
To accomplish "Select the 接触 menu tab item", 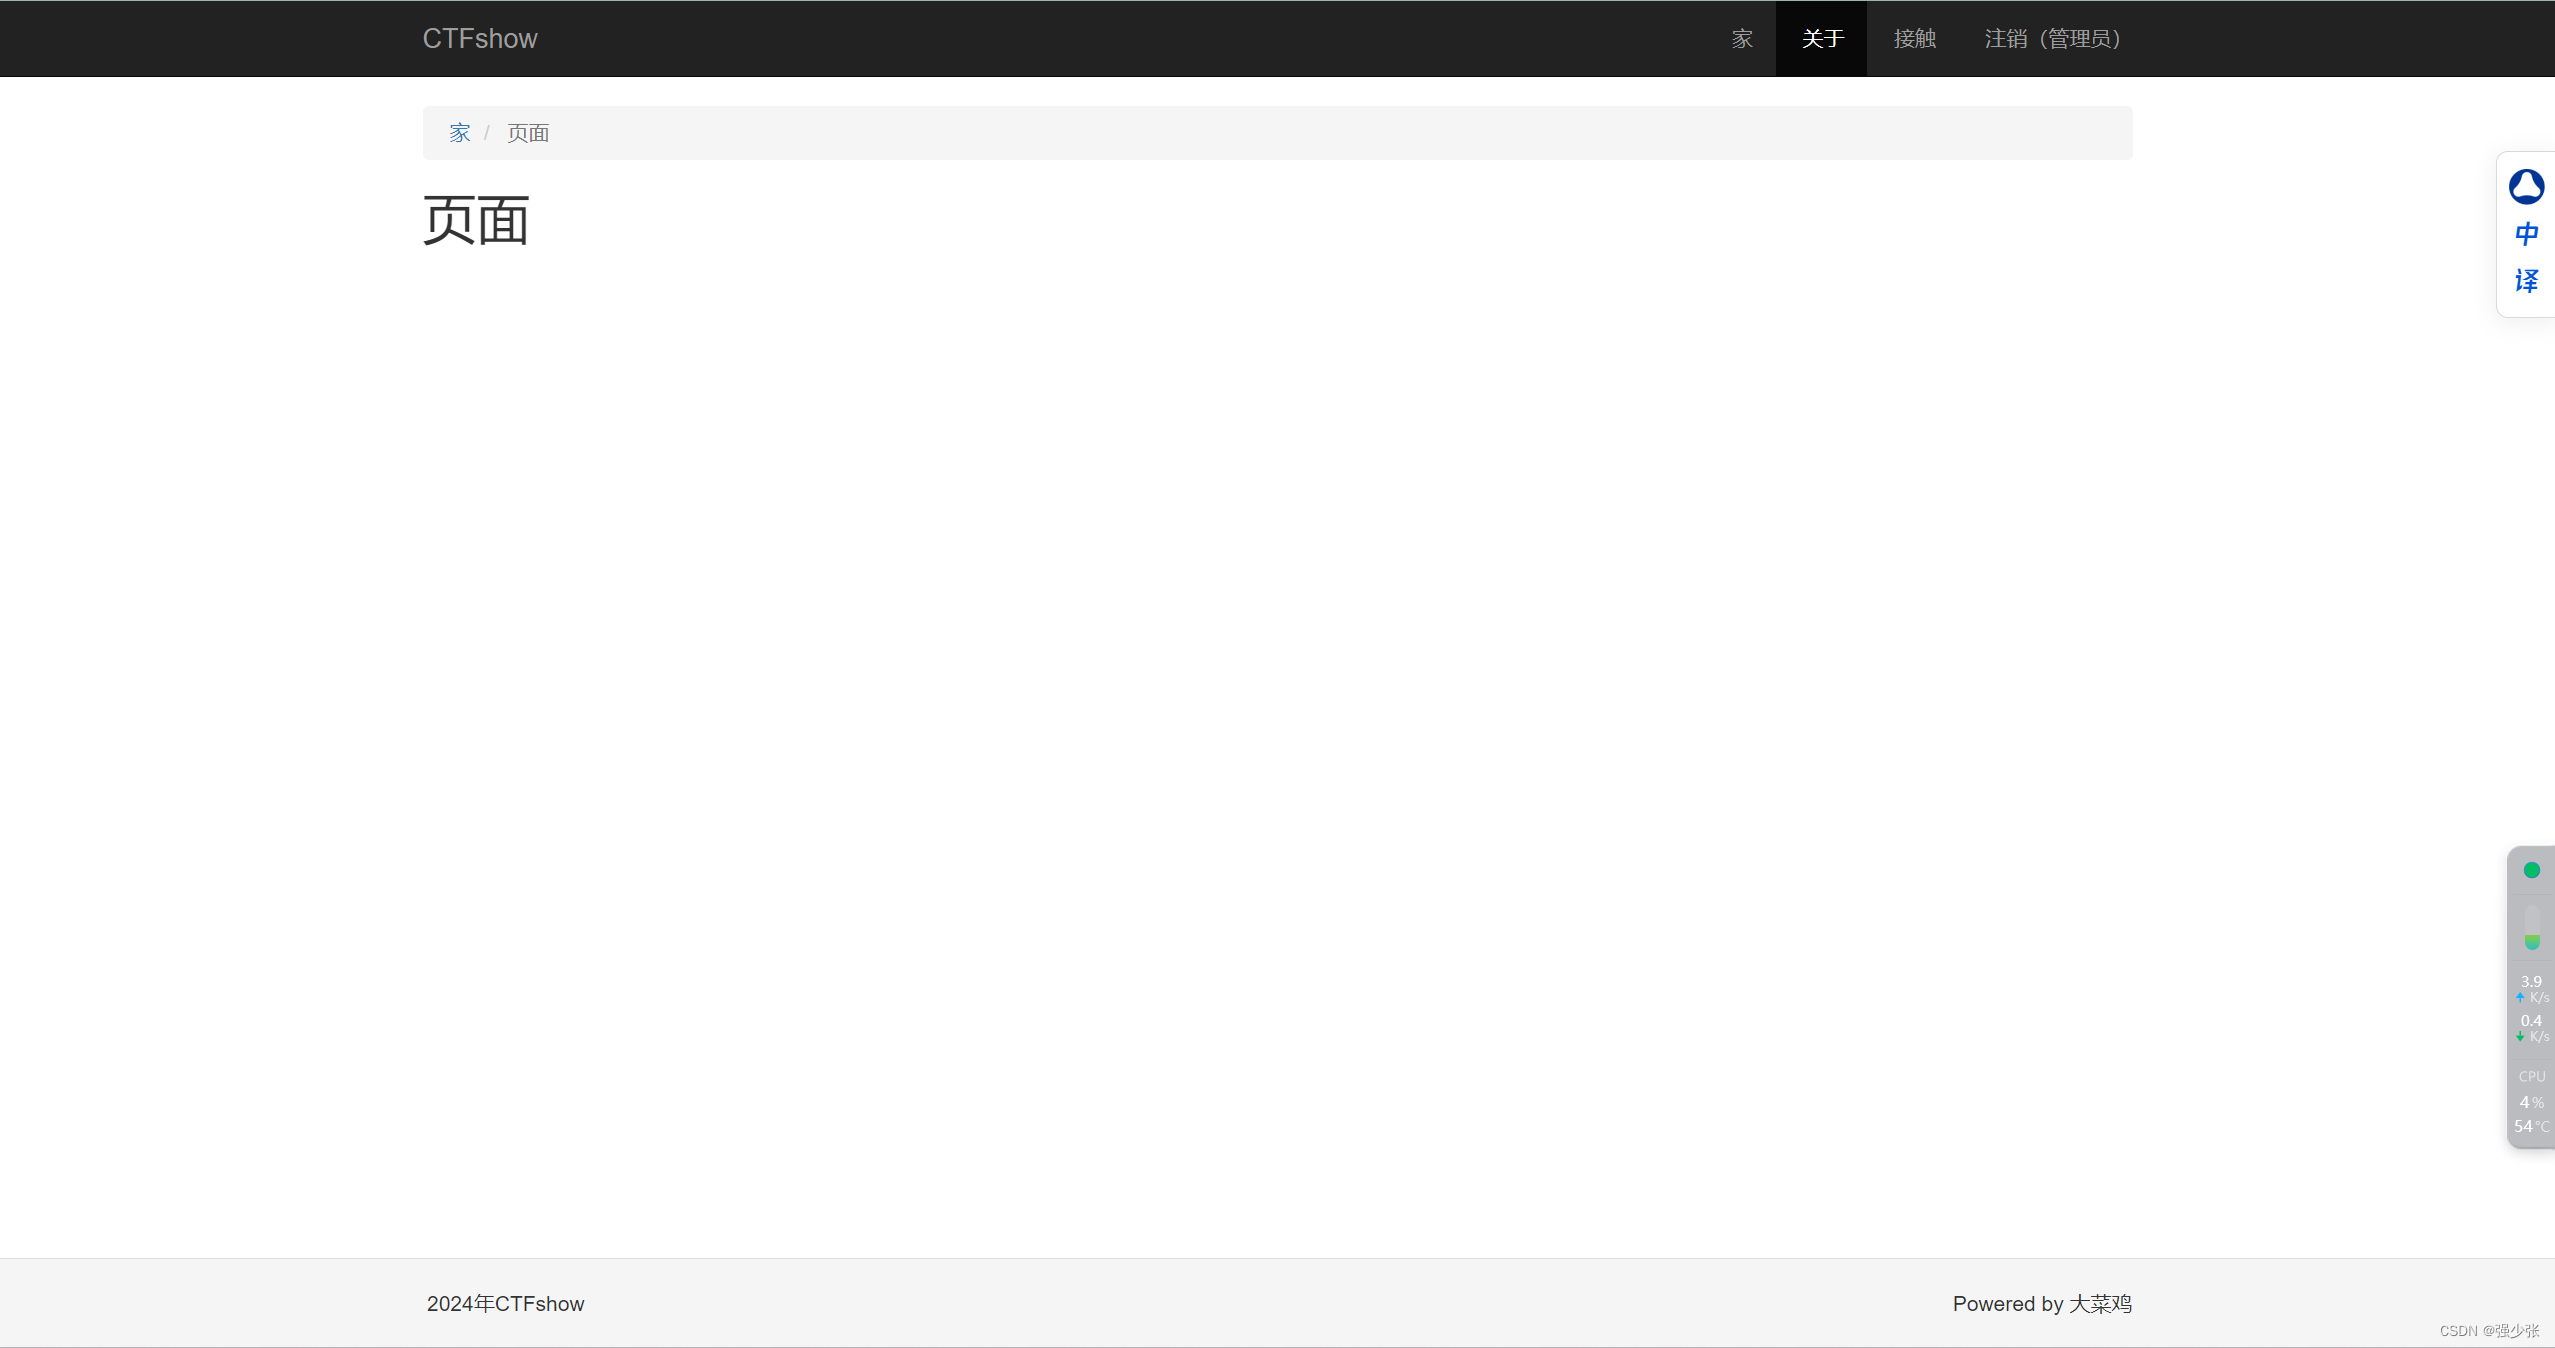I will tap(1915, 37).
